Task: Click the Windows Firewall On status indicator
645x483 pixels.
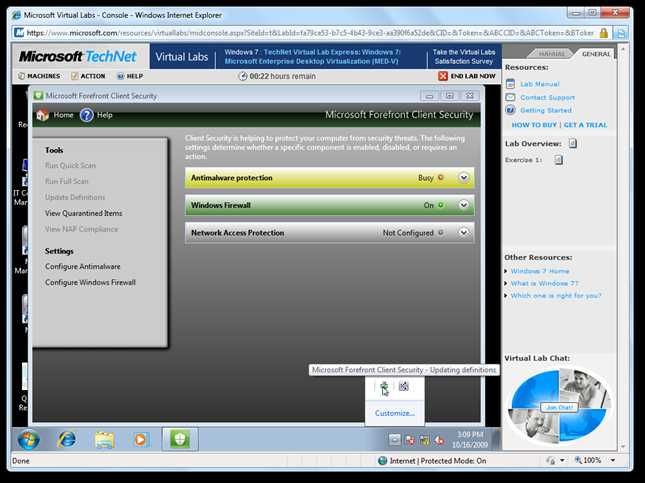Action: tap(434, 205)
